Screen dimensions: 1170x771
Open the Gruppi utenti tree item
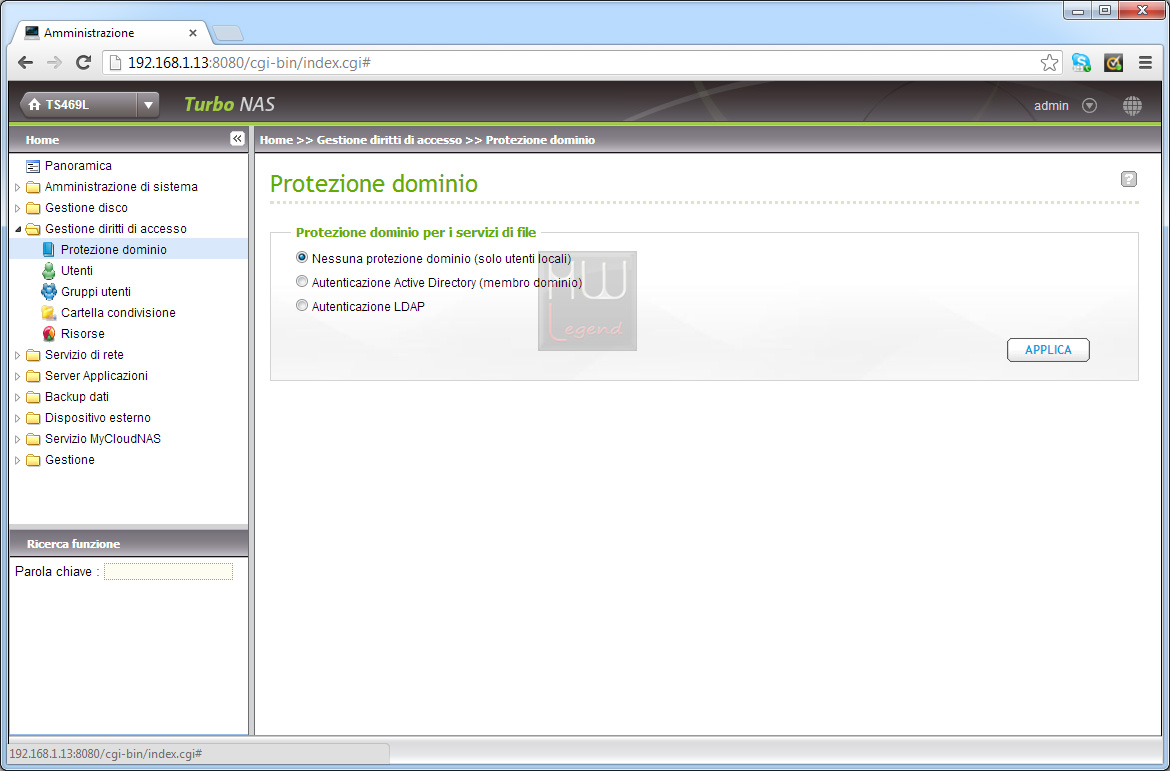click(x=96, y=292)
